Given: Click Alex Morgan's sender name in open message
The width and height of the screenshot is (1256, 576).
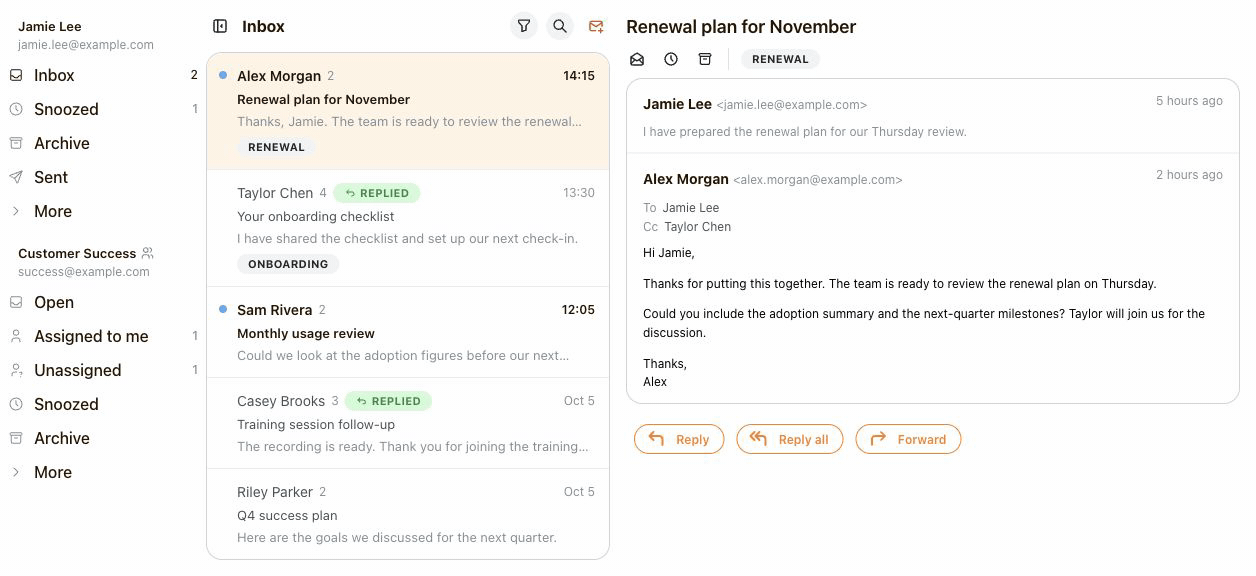Looking at the screenshot, I should (x=686, y=179).
